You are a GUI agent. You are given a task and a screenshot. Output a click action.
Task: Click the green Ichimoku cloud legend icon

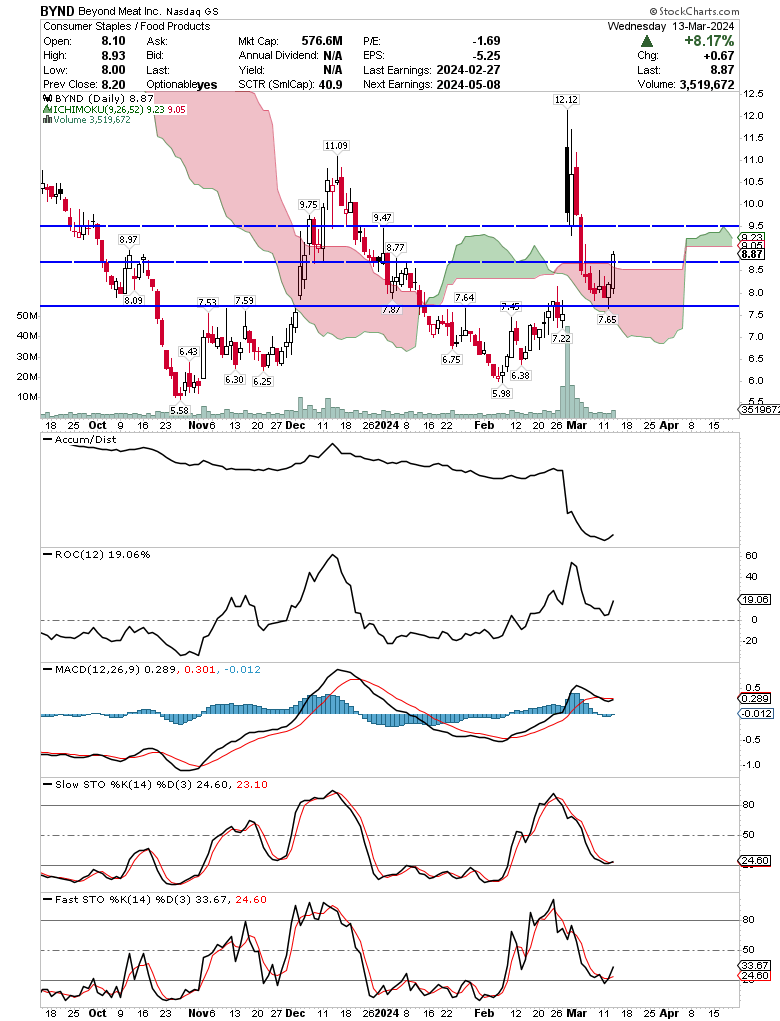click(46, 109)
